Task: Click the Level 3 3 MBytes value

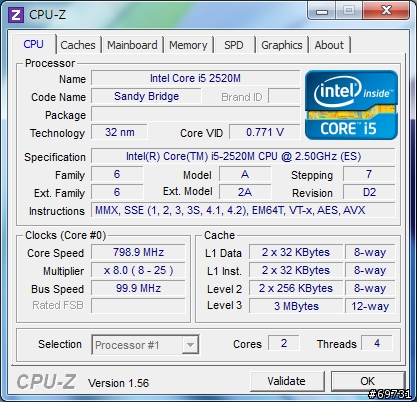Action: pos(296,306)
